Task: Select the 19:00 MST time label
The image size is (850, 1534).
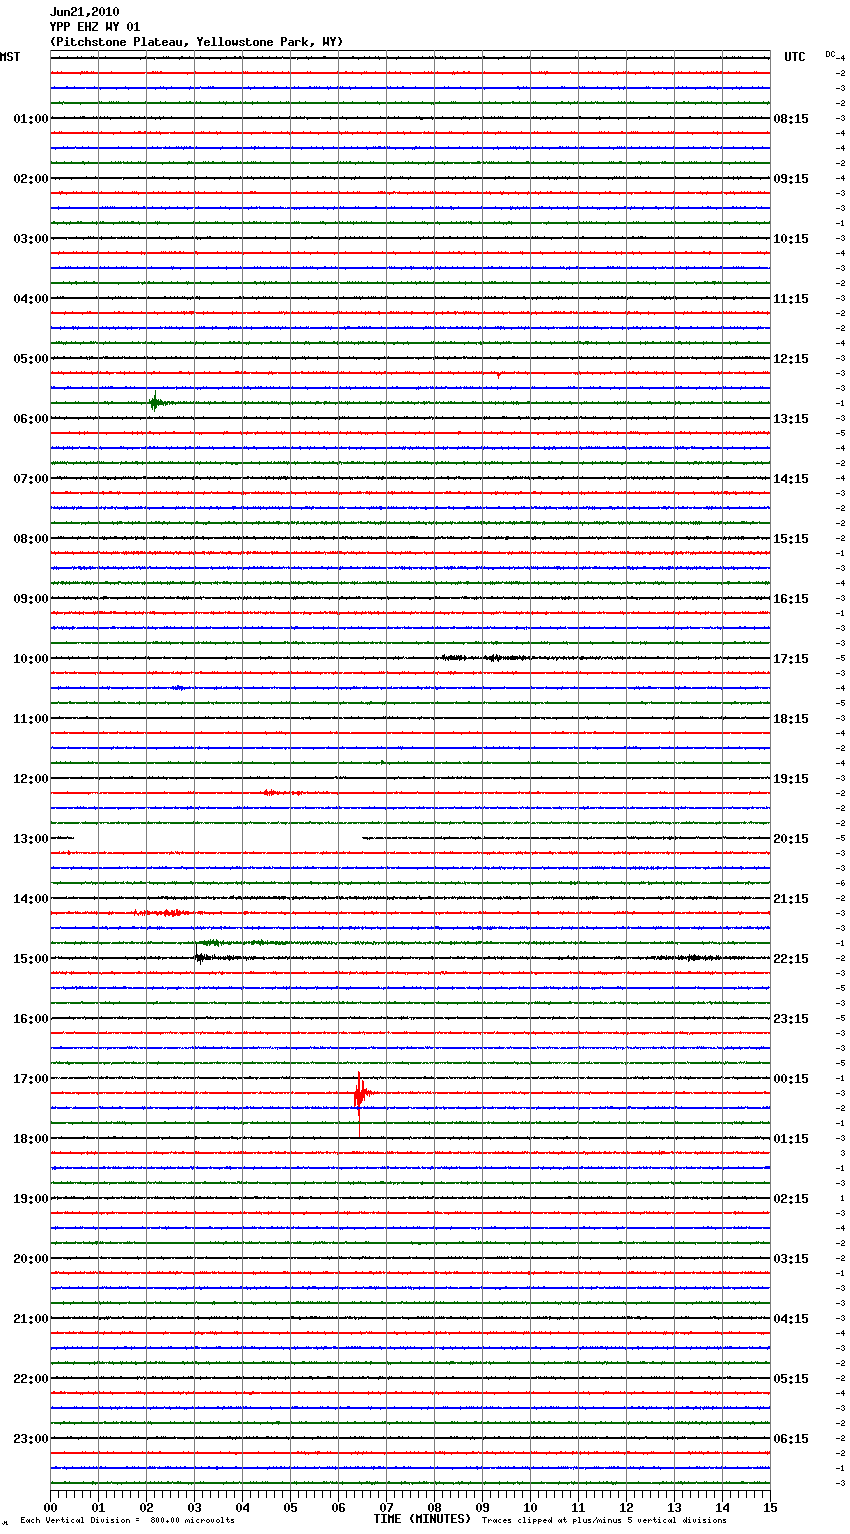Action: pos(31,1199)
